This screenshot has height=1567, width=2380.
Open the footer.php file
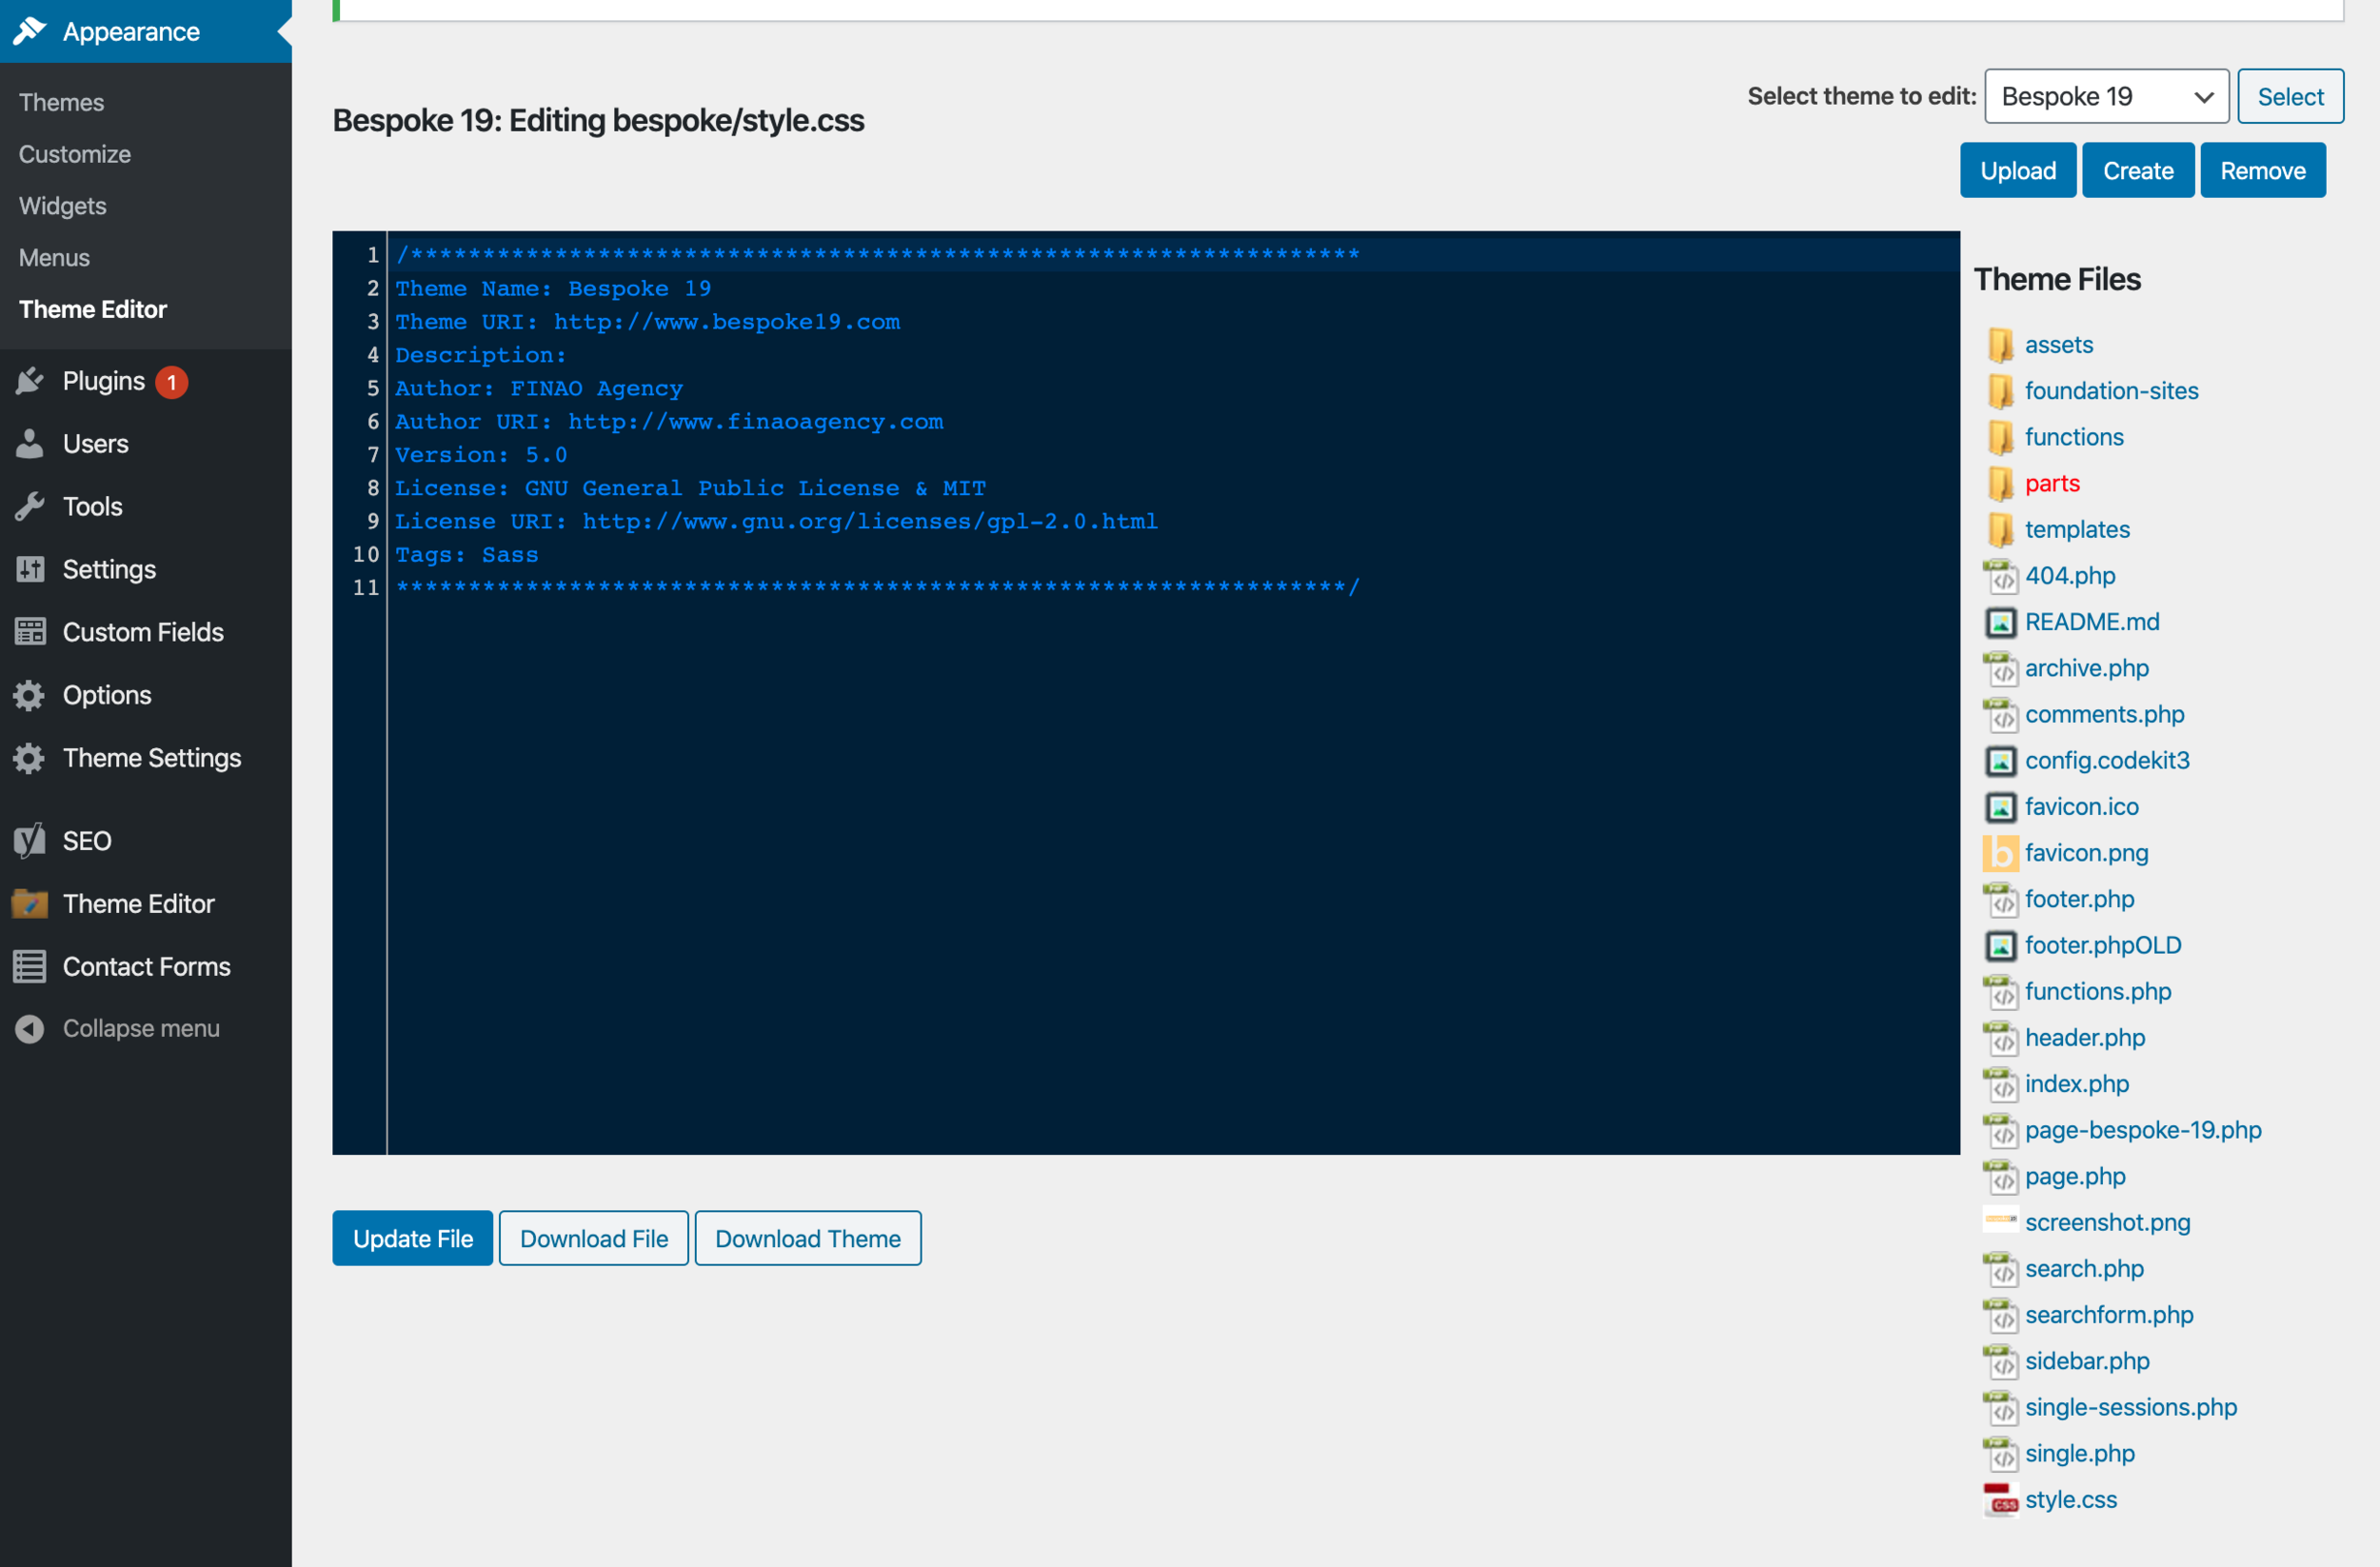click(x=2080, y=899)
